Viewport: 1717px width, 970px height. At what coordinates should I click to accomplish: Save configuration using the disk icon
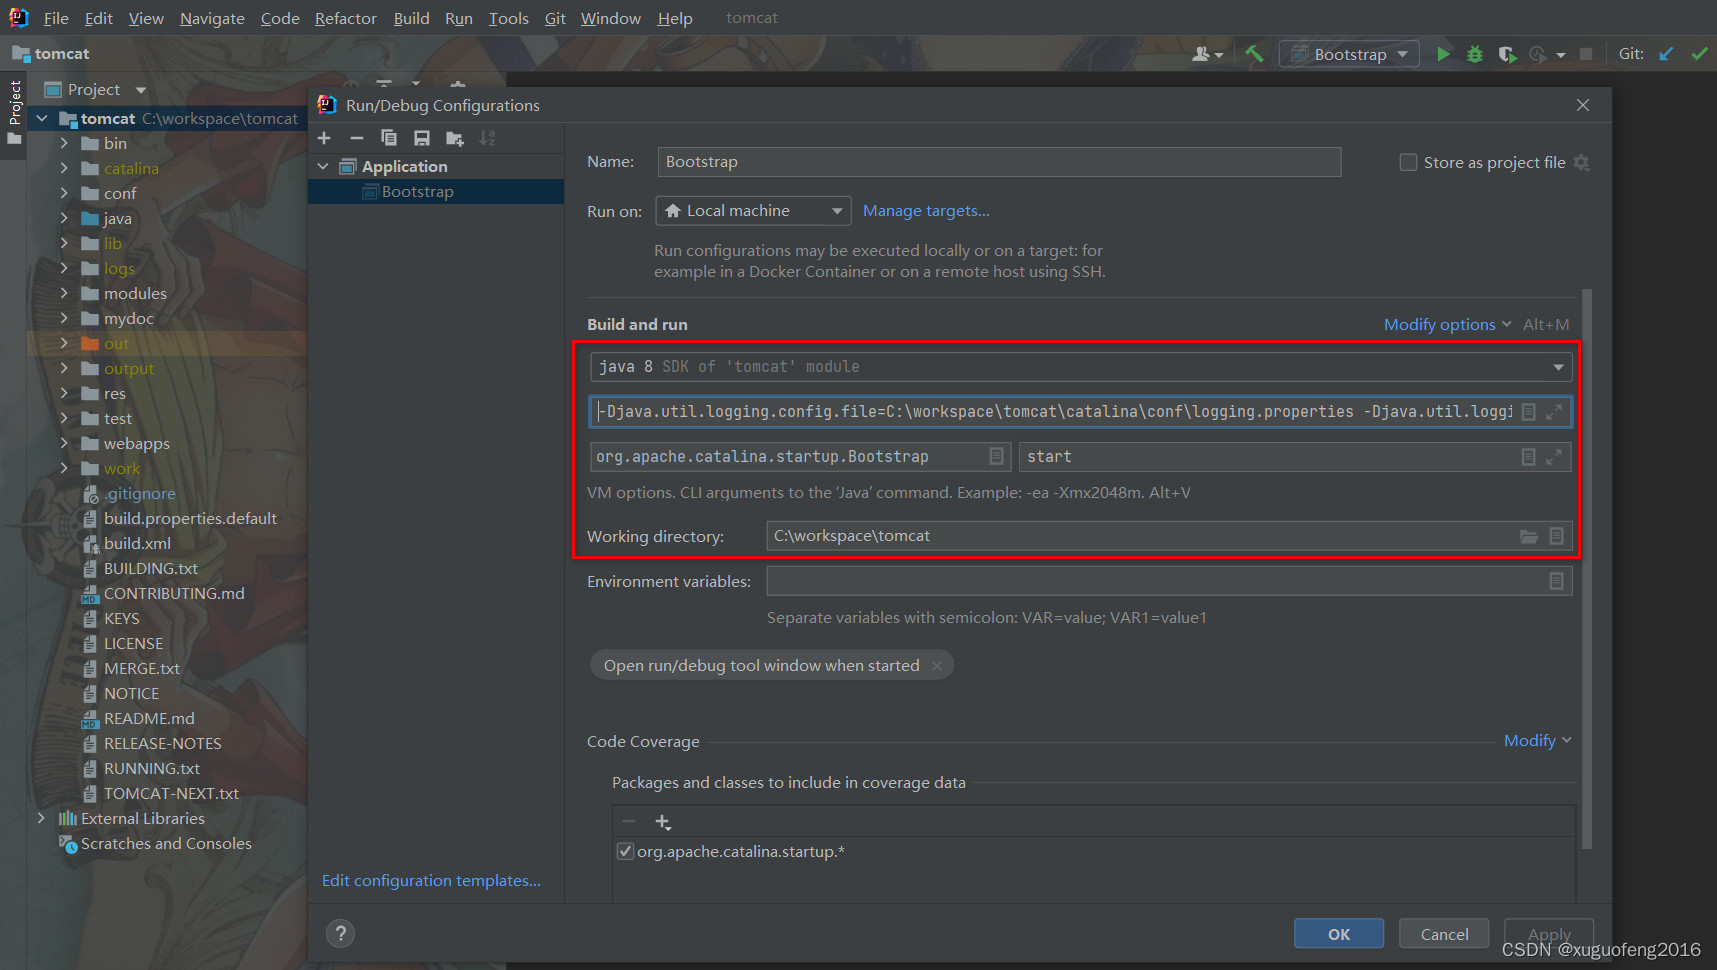pyautogui.click(x=422, y=138)
